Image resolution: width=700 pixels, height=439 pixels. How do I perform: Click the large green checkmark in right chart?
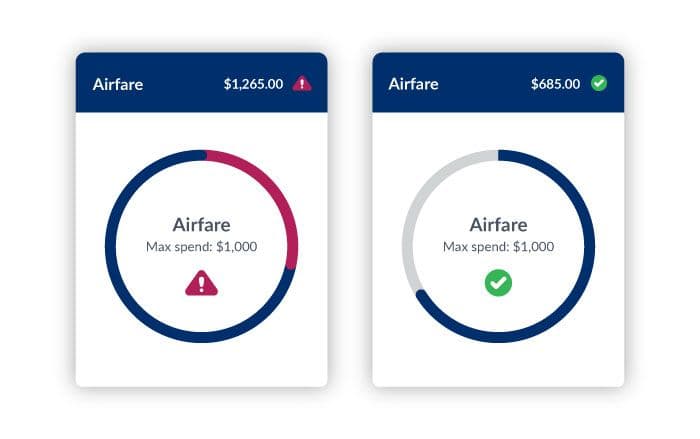click(x=498, y=284)
